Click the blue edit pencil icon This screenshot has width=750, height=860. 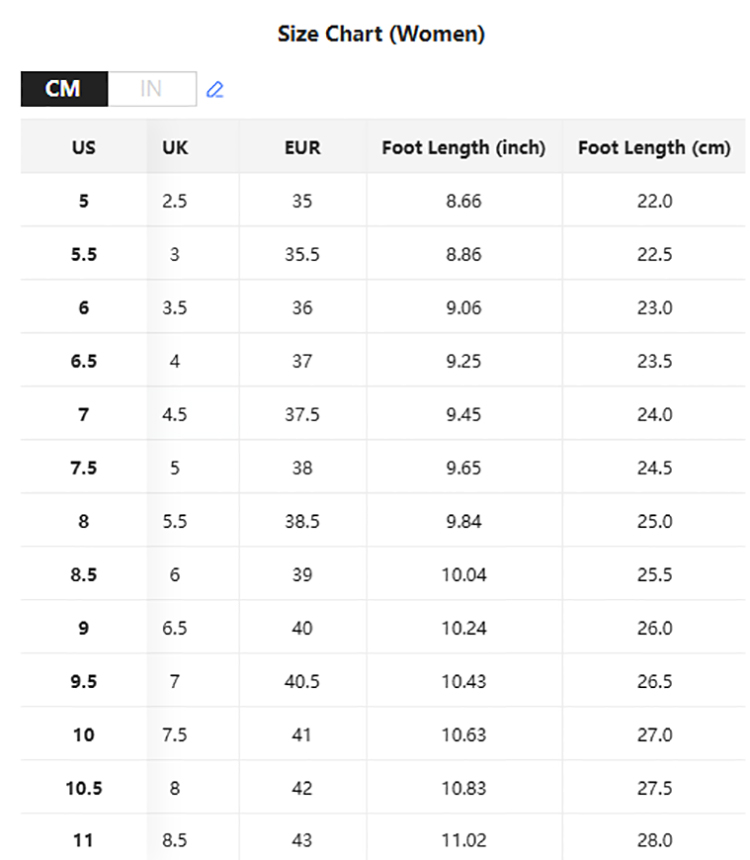[215, 90]
